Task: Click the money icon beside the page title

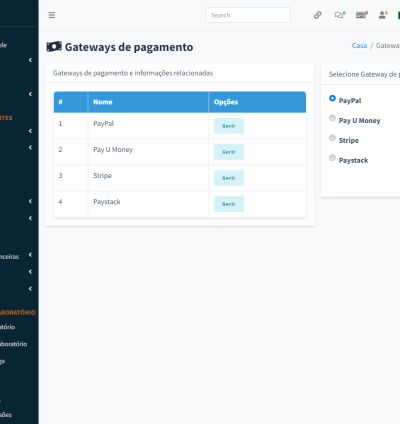Action: click(54, 47)
